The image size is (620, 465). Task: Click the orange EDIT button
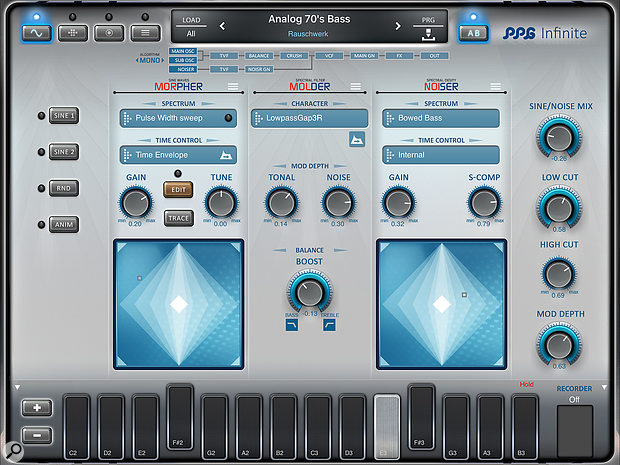(178, 190)
